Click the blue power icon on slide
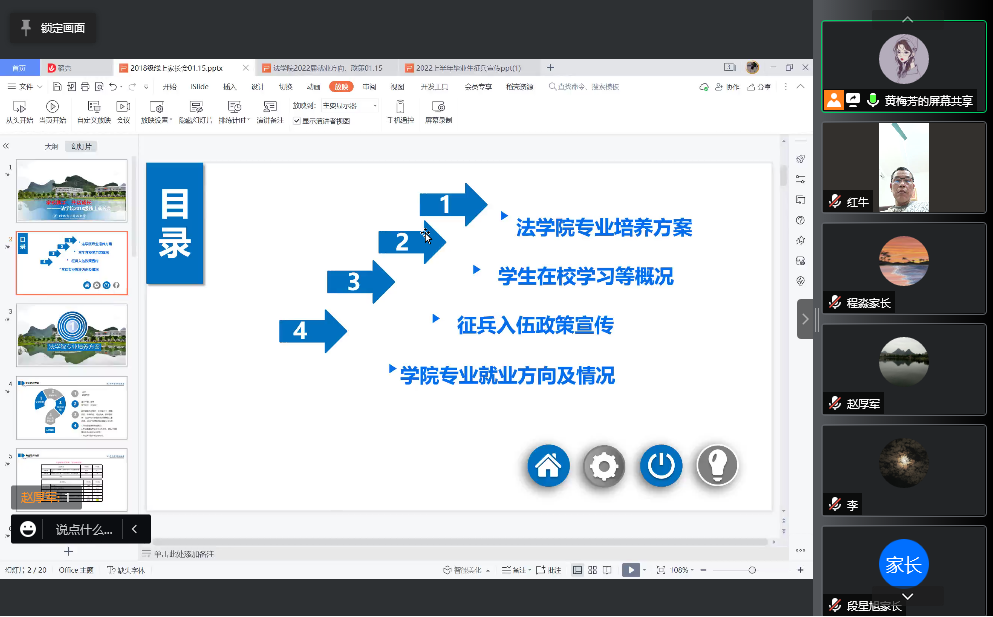Image resolution: width=993 pixels, height=617 pixels. pyautogui.click(x=661, y=465)
